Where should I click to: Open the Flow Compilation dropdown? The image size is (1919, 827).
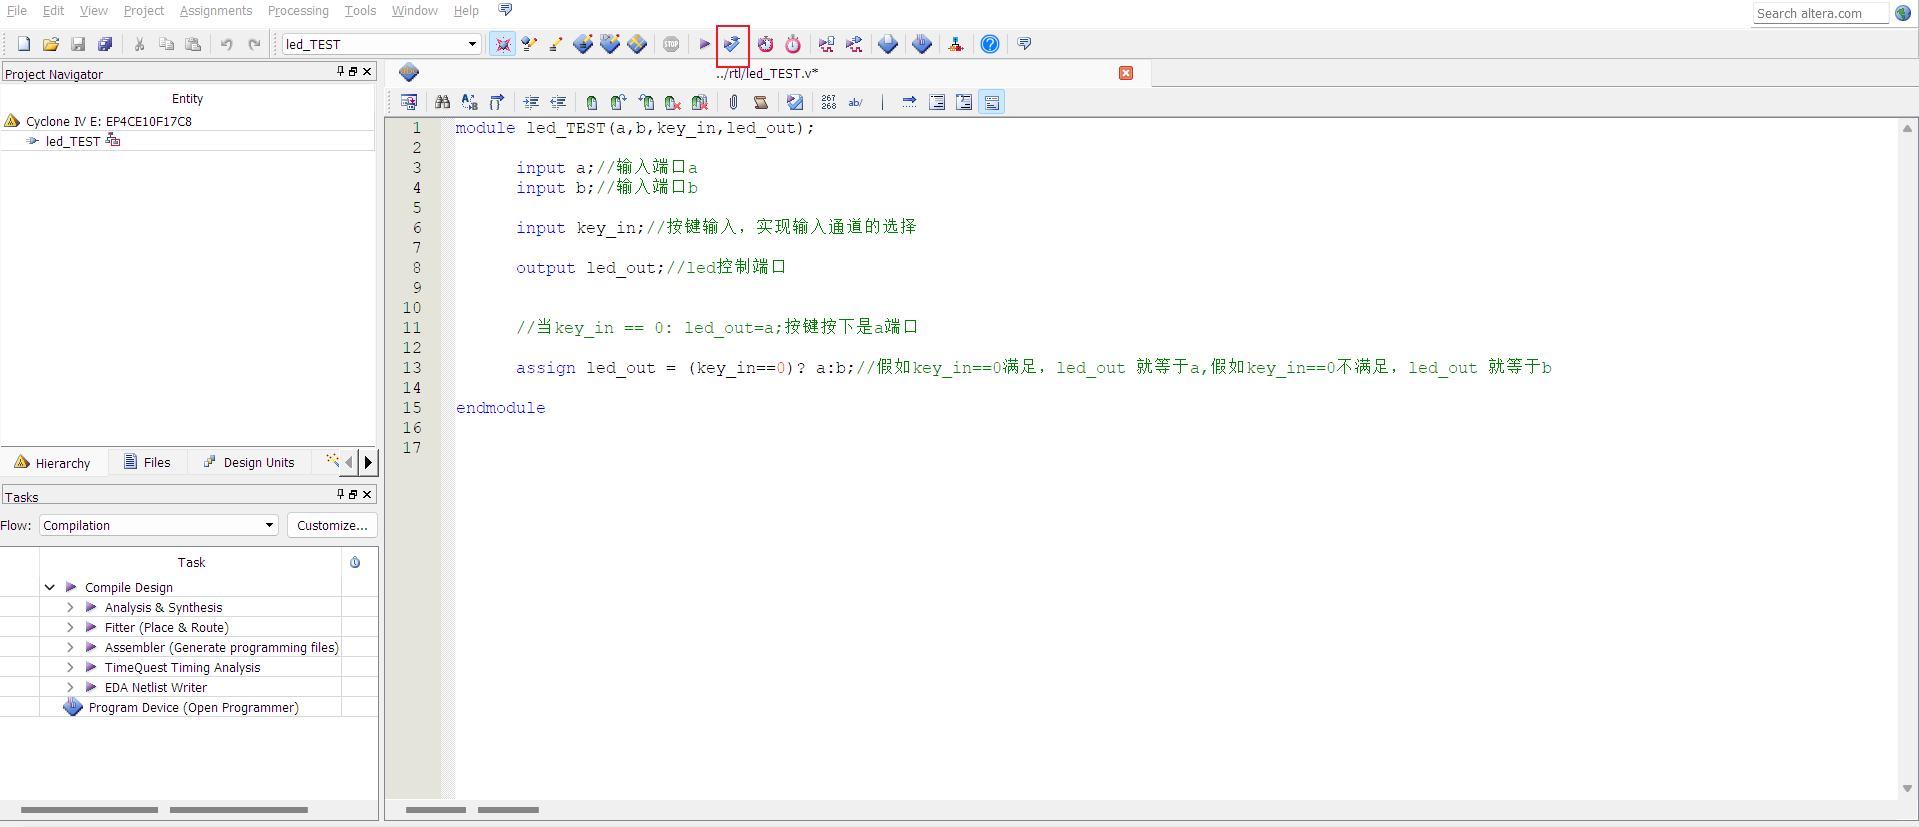tap(269, 525)
